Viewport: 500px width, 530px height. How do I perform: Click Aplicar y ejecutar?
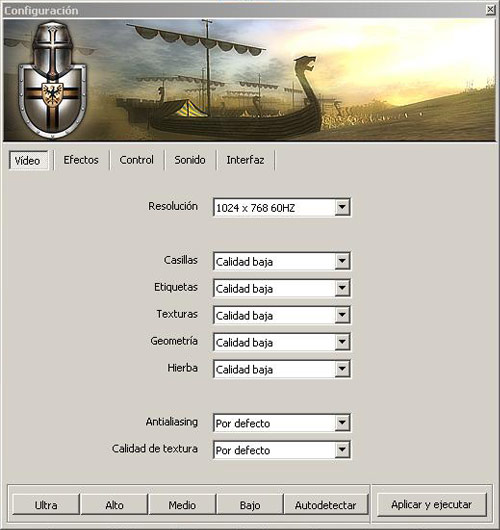point(431,504)
